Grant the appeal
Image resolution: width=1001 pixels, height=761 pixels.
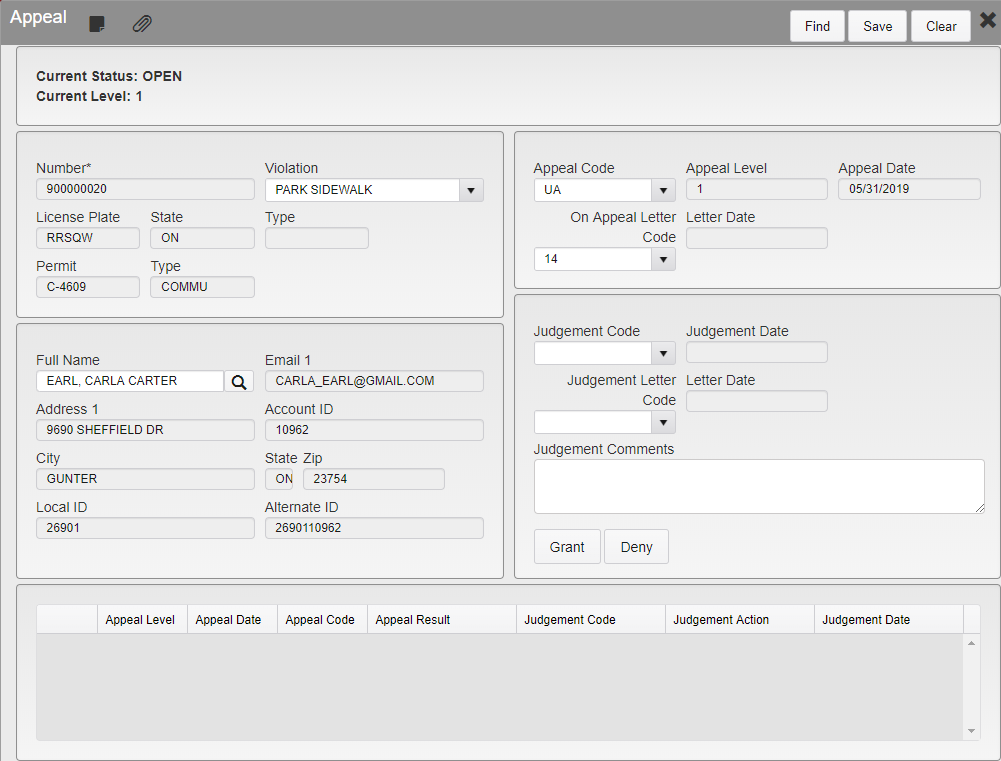coord(567,547)
